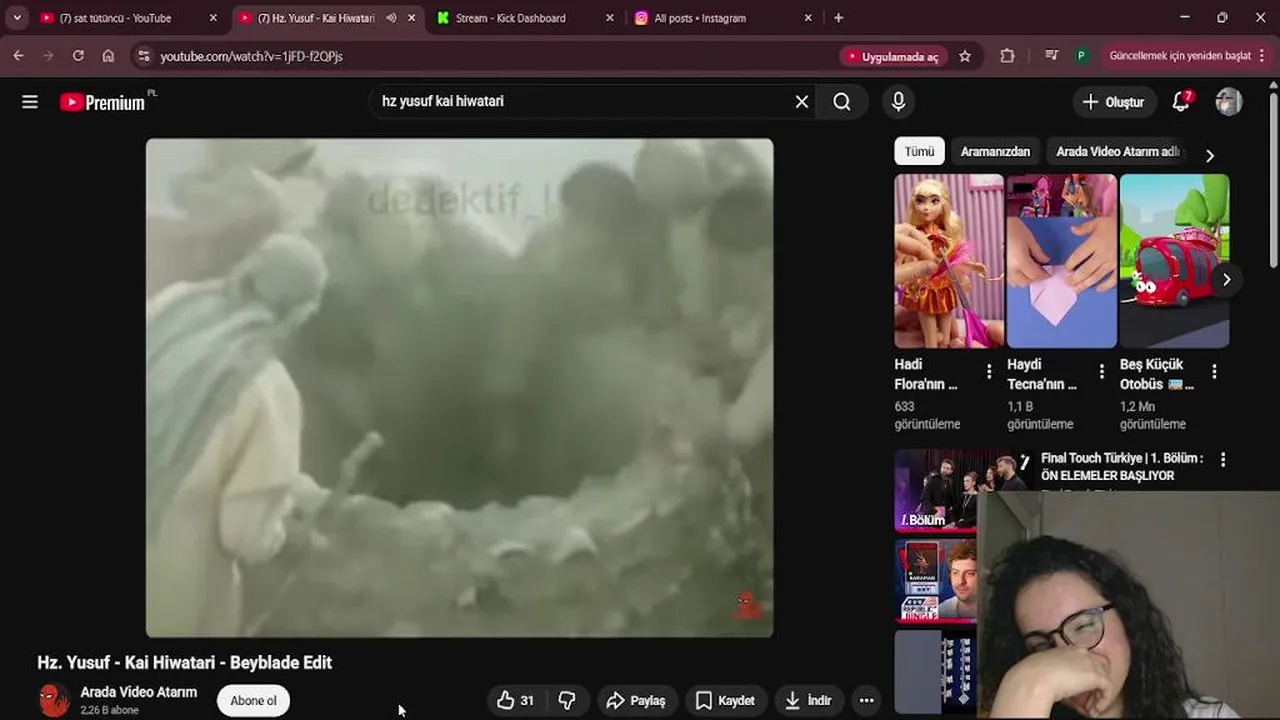
Task: Open options for Final Touch Türkiye video
Action: point(1222,460)
